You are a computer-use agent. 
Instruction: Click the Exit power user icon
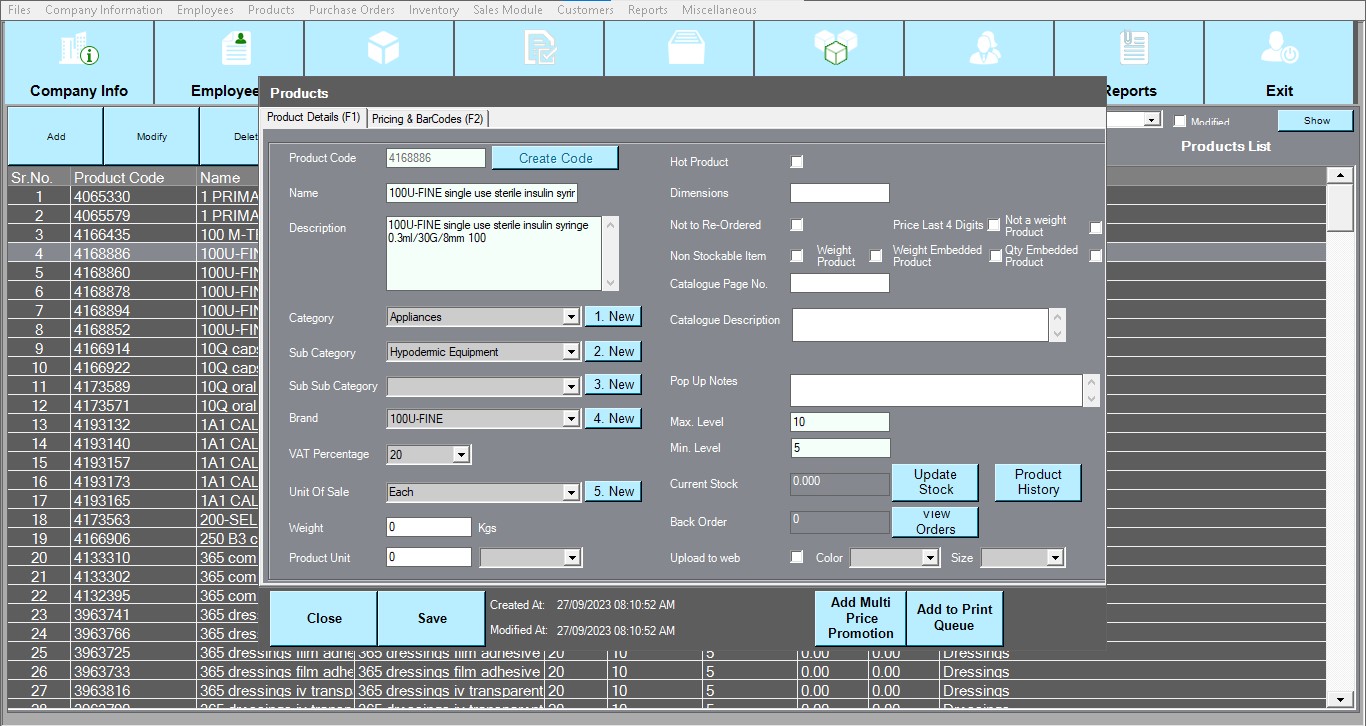1279,48
